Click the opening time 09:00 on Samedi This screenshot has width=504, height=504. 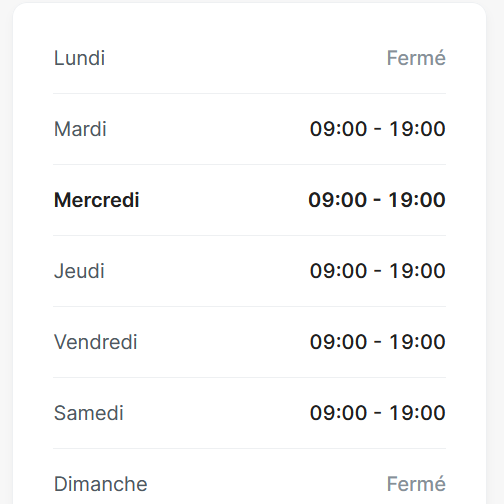pos(338,413)
